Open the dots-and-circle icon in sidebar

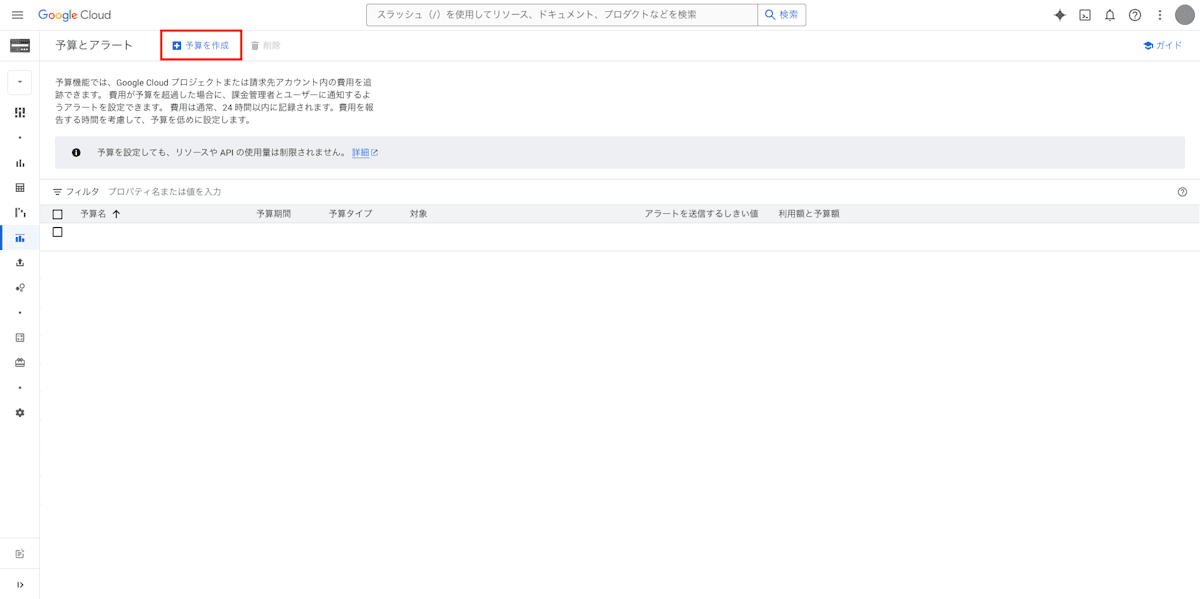20,288
